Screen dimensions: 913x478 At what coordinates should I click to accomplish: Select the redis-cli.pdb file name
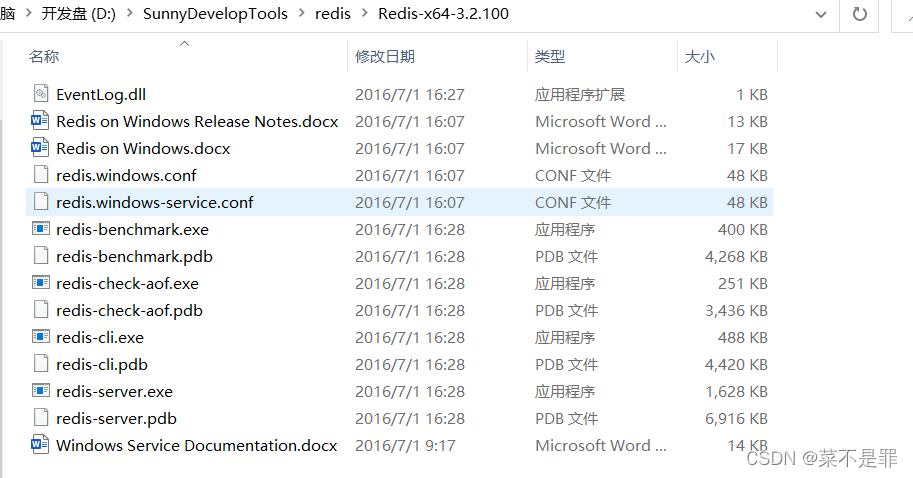[x=102, y=364]
